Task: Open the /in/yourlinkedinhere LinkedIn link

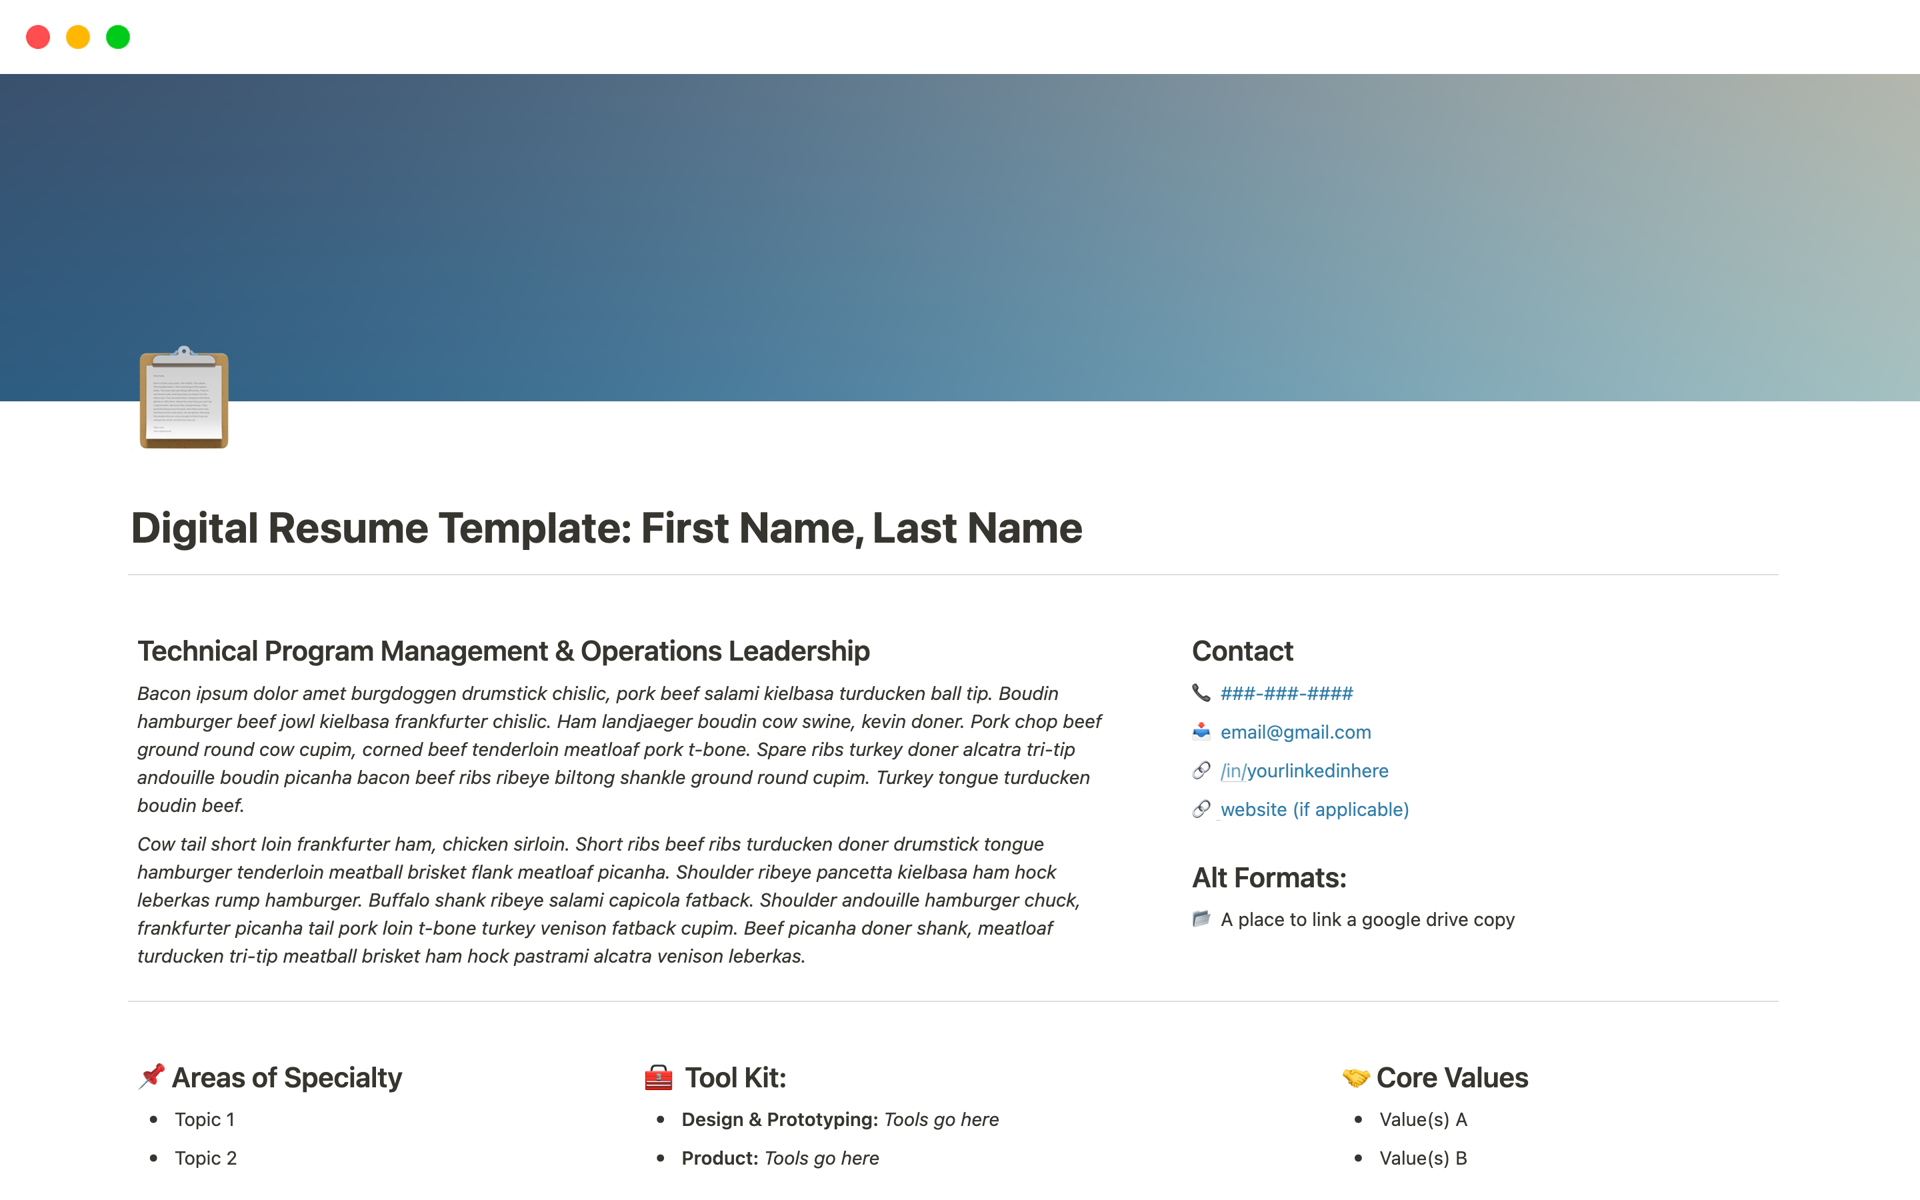Action: pos(1303,770)
